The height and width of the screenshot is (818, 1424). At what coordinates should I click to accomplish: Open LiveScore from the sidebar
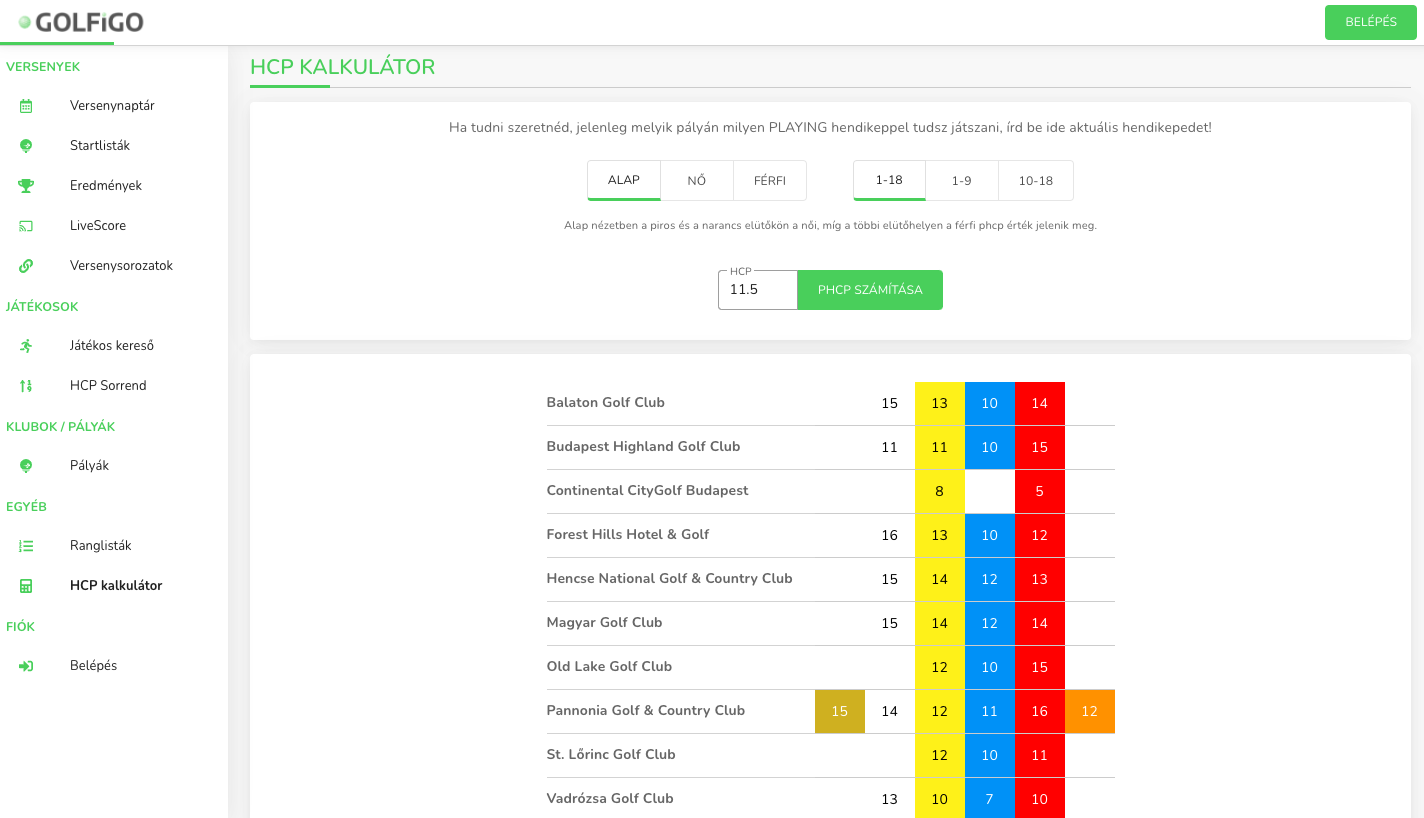coord(98,226)
